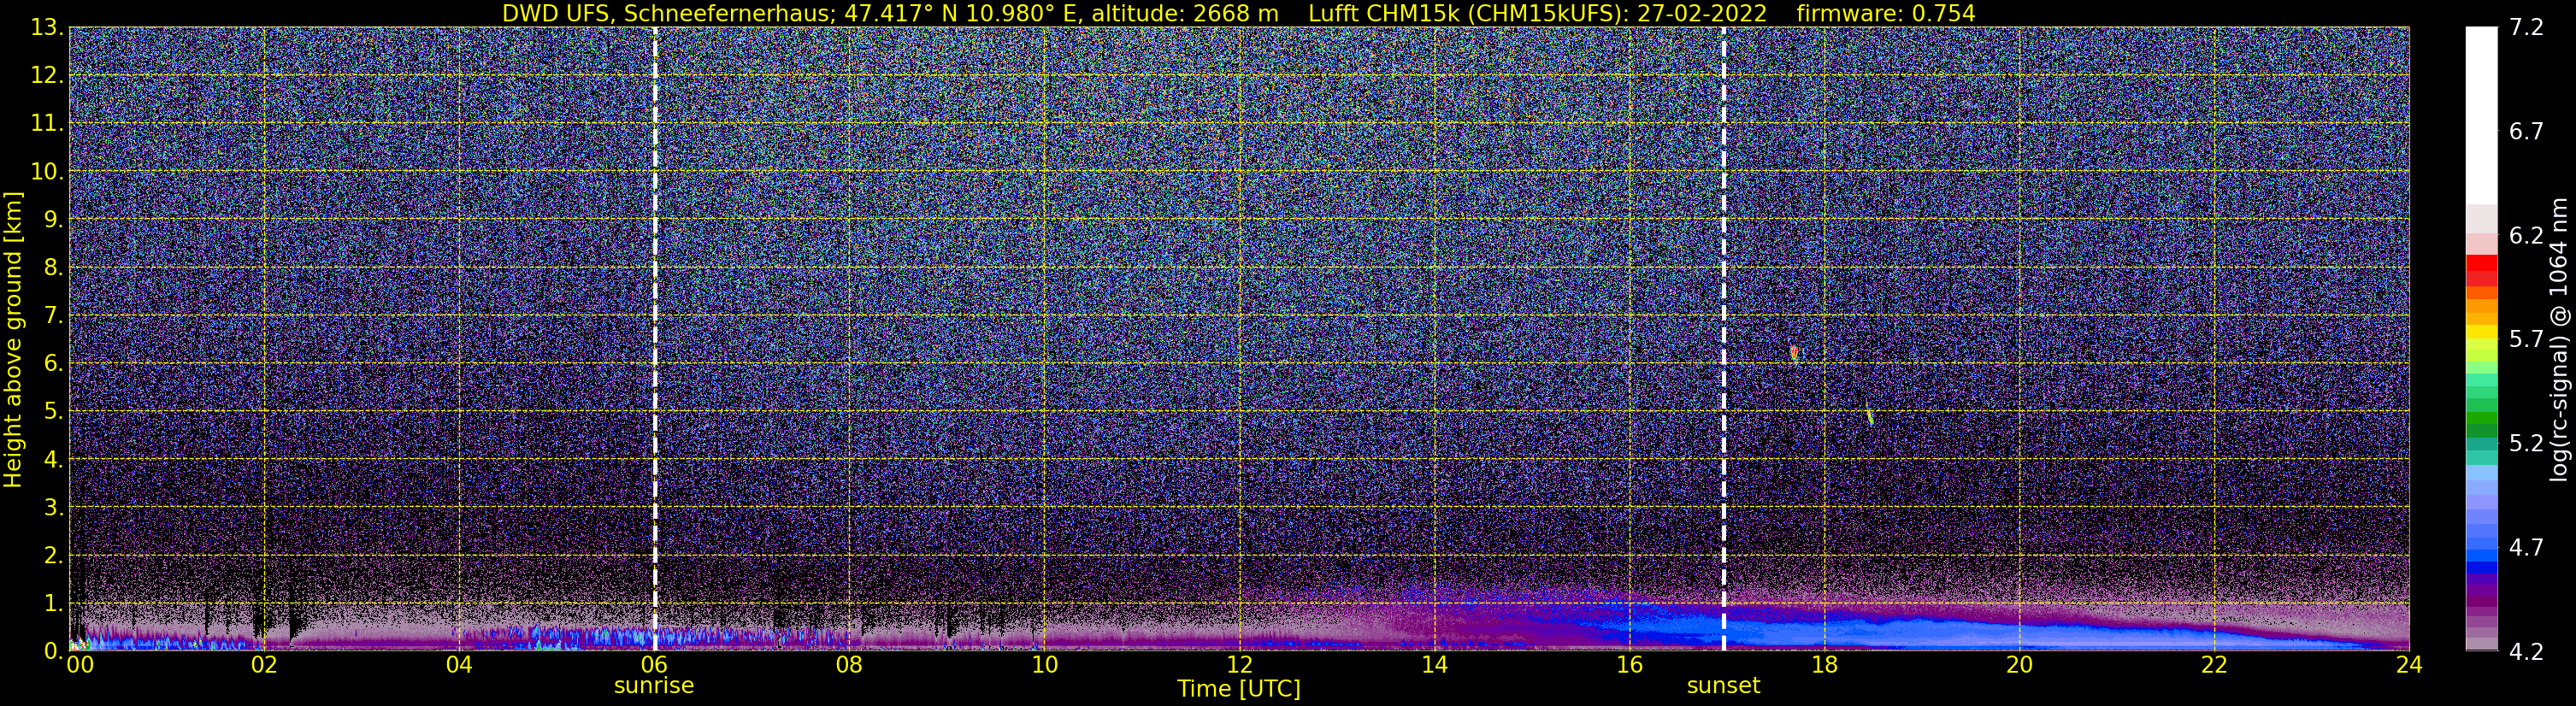This screenshot has width=2576, height=706.
Task: Click the time axis tick '02'
Action: pos(264,666)
